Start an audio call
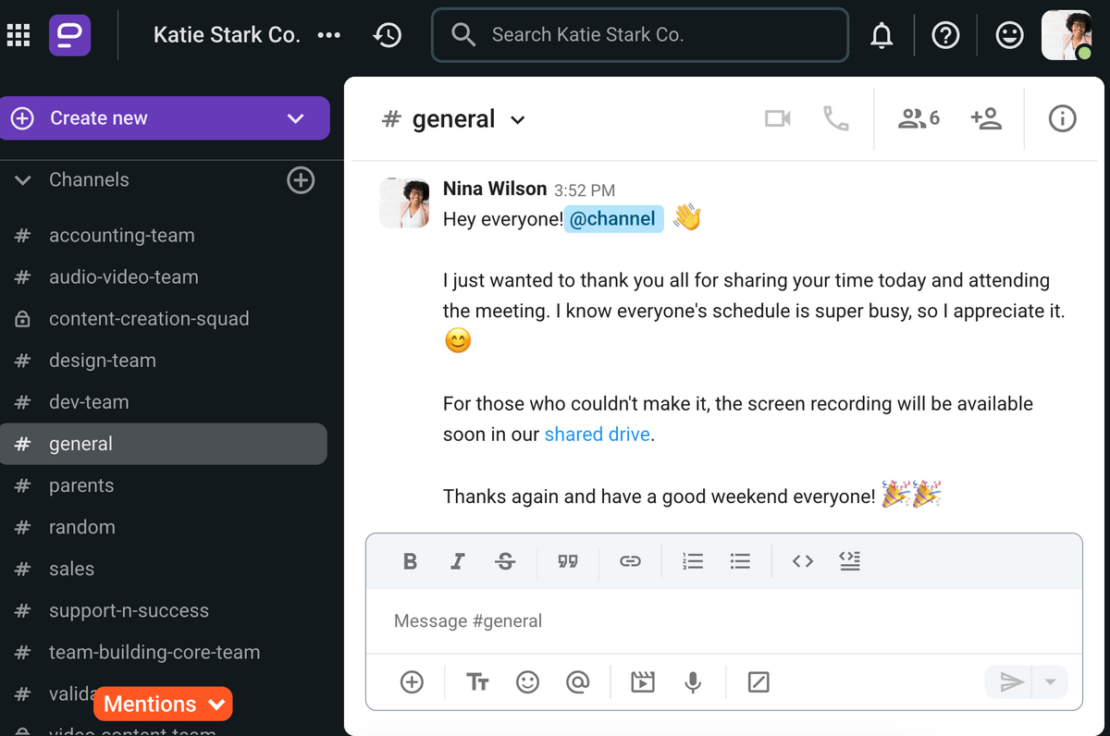 pos(835,119)
